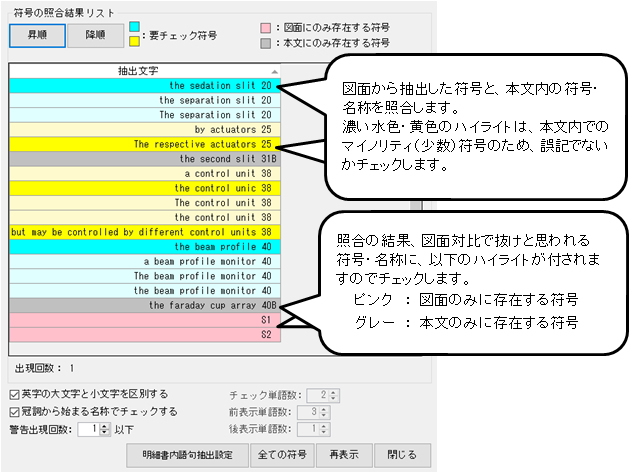This screenshot has height=473, width=633.
Task: Select row "a control unit 38"
Action: [x=145, y=174]
